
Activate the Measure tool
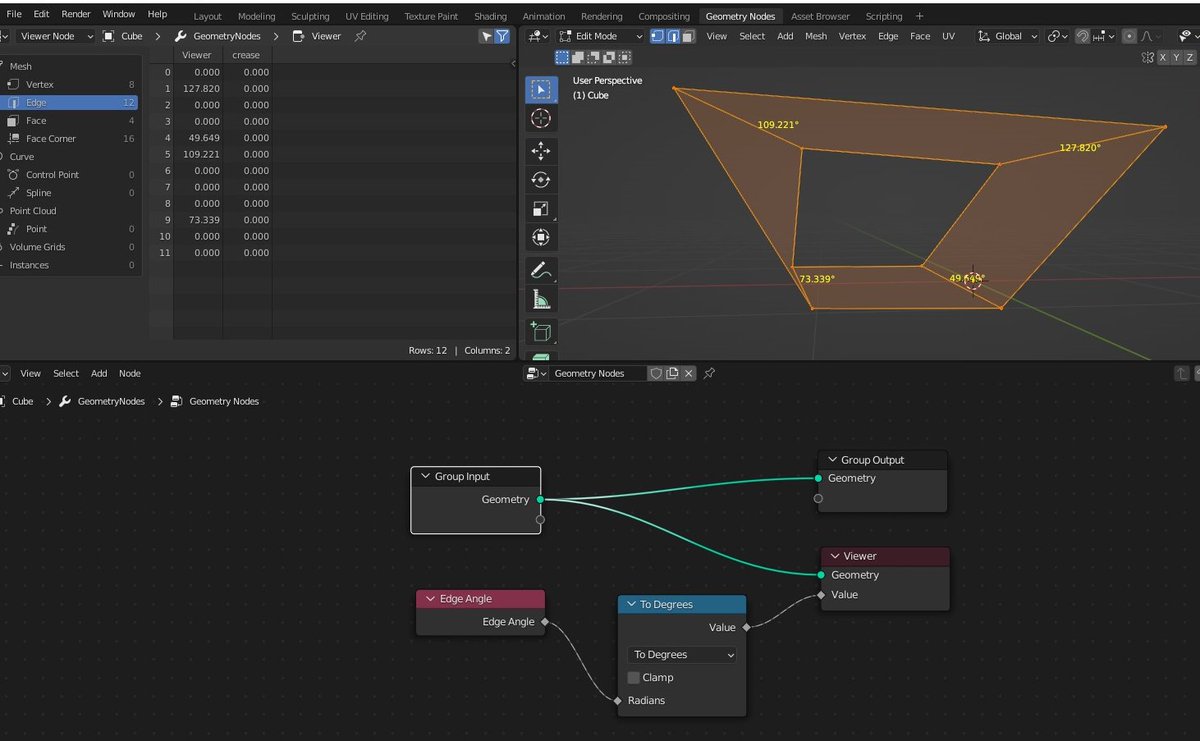(541, 298)
